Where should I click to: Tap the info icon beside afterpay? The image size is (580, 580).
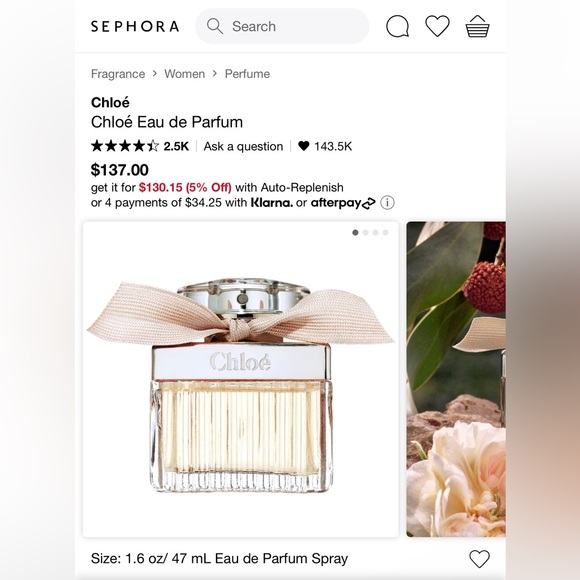click(x=387, y=203)
